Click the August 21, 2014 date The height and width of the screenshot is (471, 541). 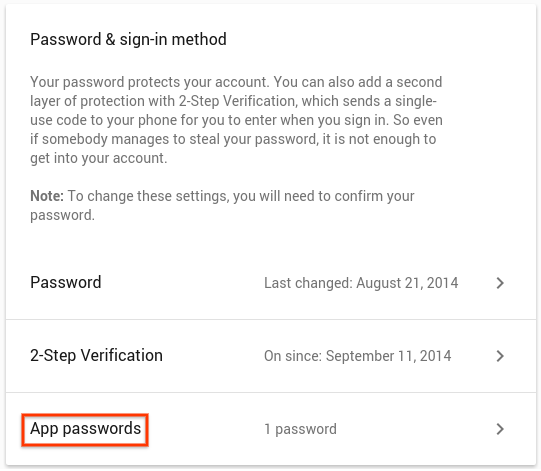point(407,283)
